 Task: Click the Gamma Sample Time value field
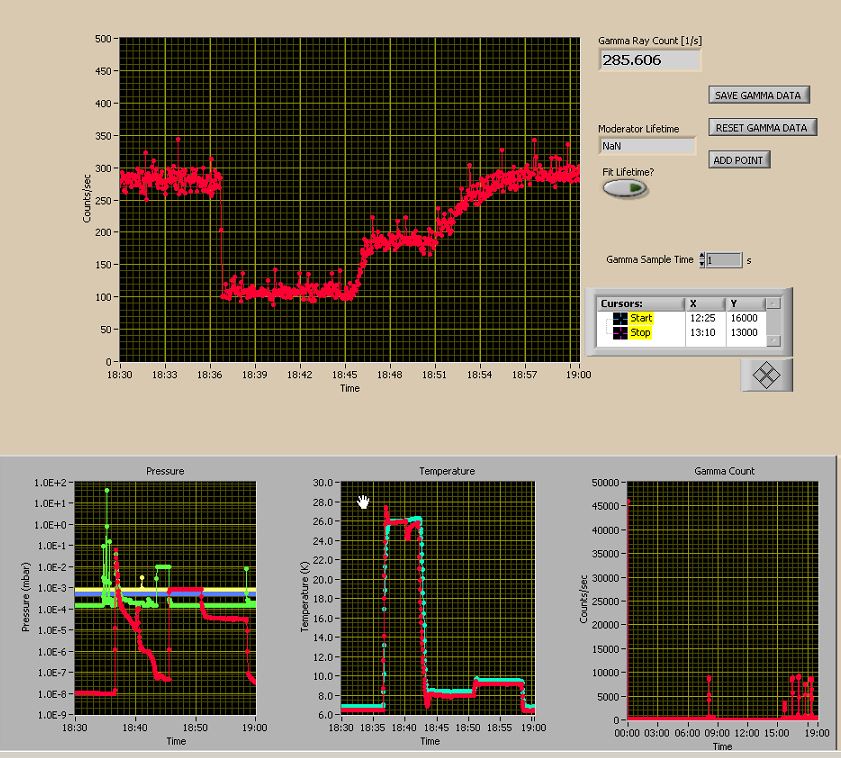click(x=724, y=260)
